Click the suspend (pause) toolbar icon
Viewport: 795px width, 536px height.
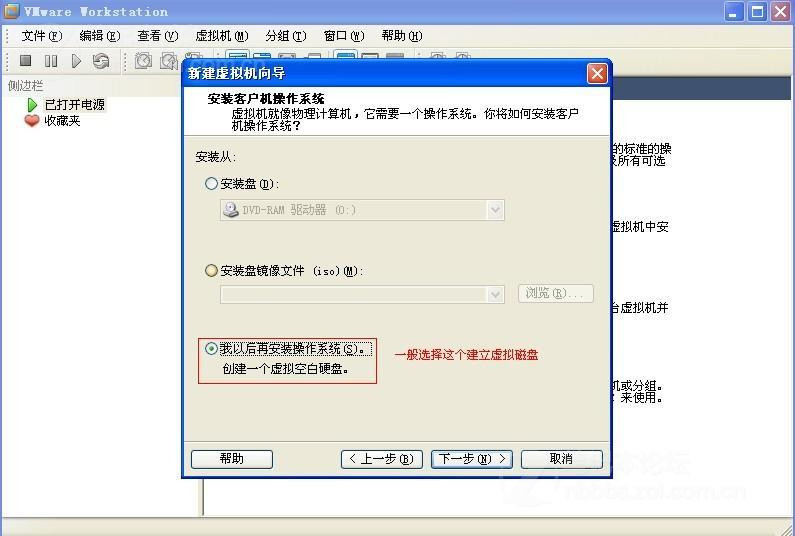(51, 61)
